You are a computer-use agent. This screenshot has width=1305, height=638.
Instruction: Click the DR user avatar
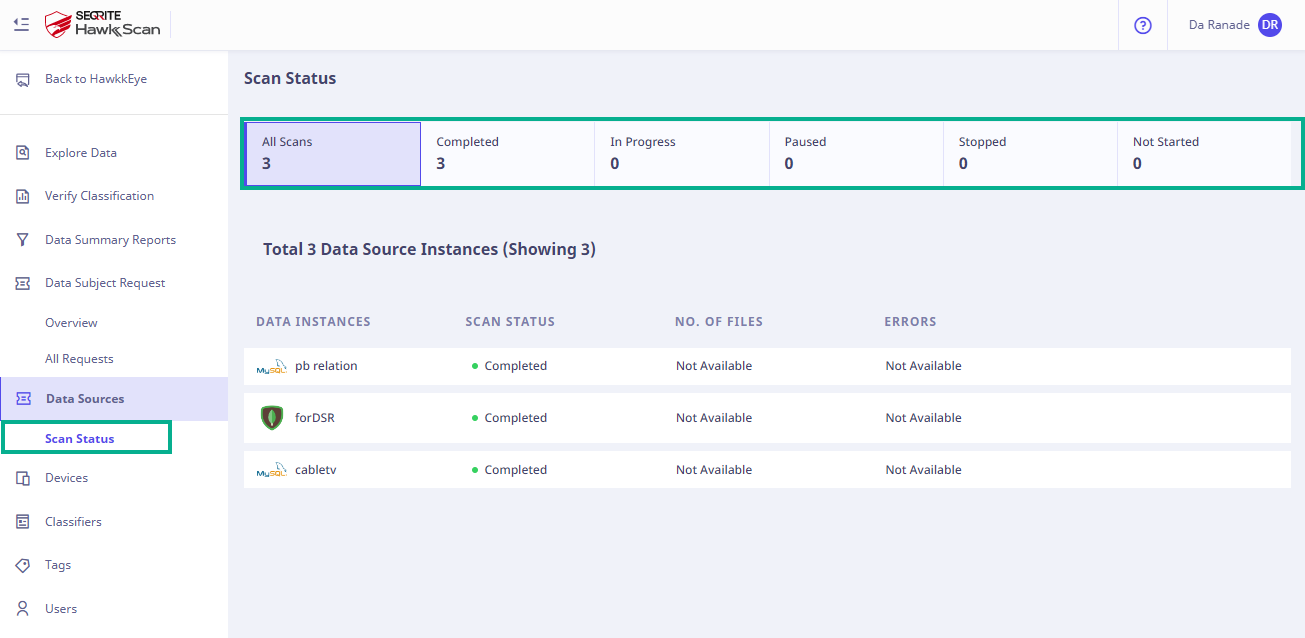pos(1269,25)
